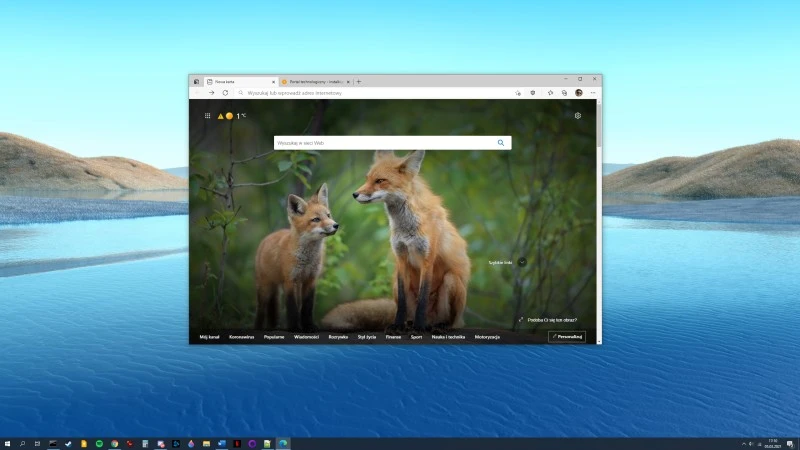Open the Nauka i technika feed tab
Viewport: 800px width, 450px height.
(x=448, y=337)
